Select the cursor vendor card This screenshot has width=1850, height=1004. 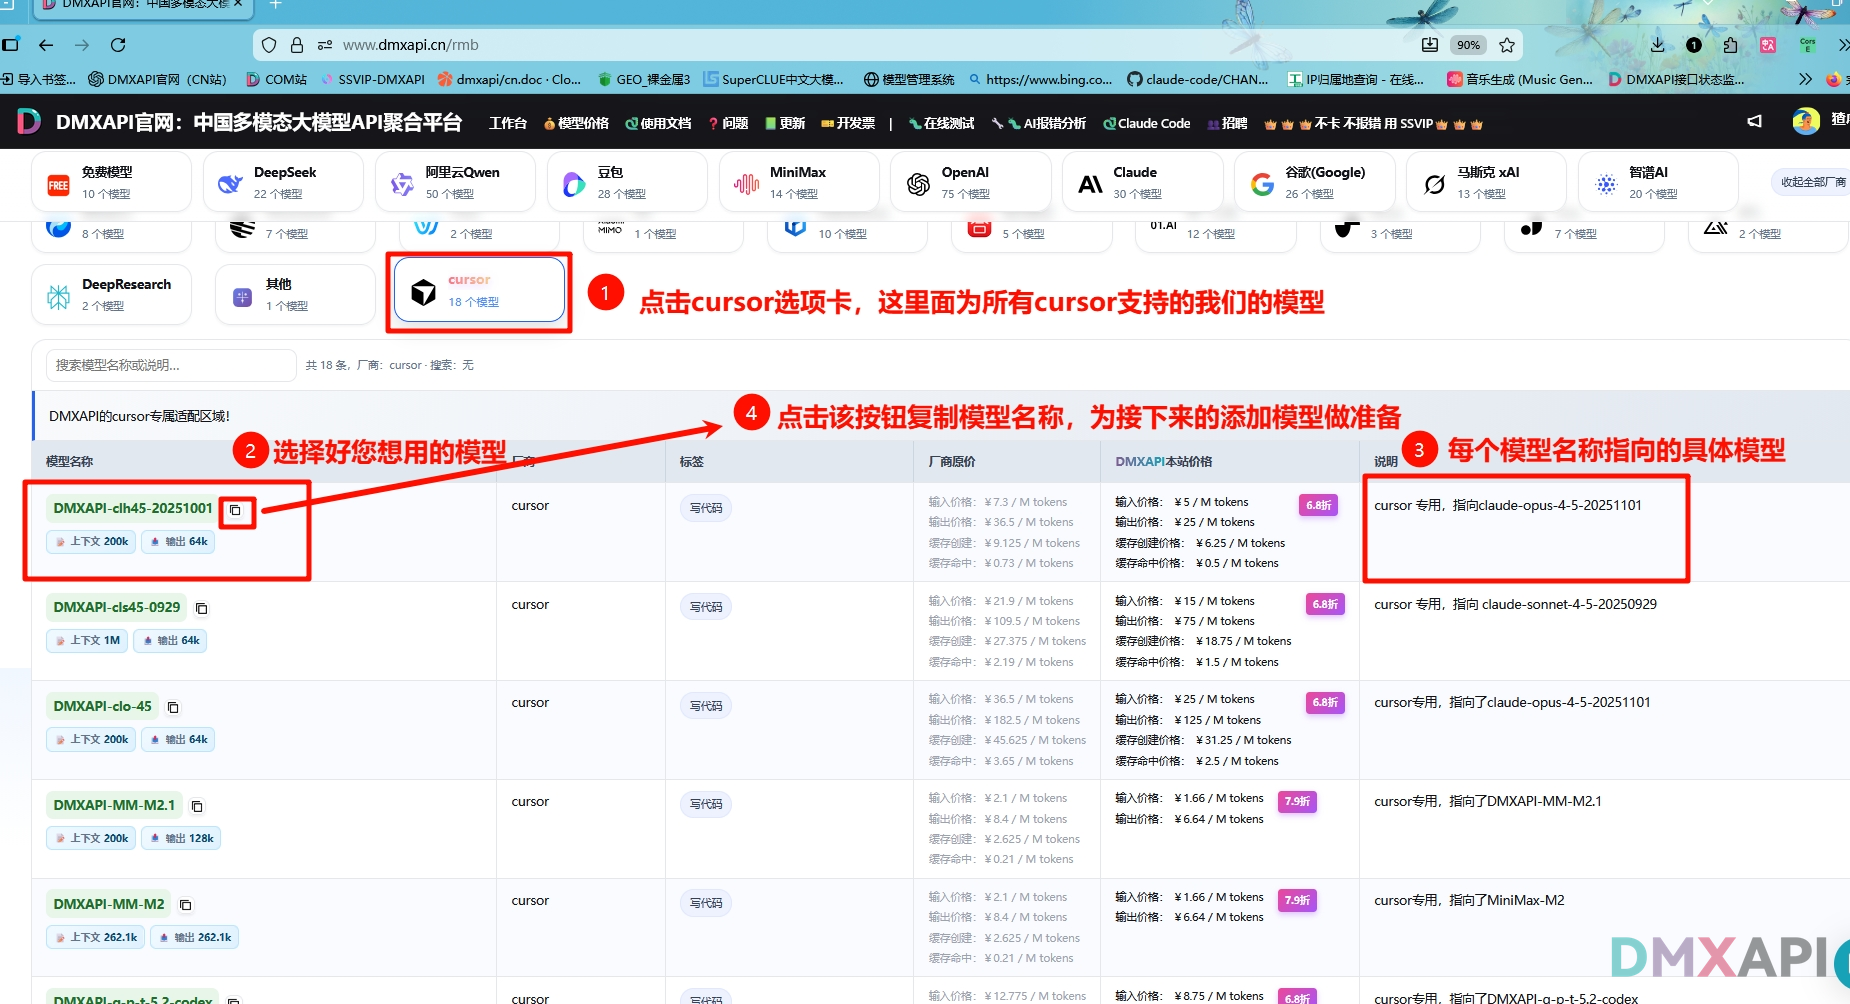480,291
